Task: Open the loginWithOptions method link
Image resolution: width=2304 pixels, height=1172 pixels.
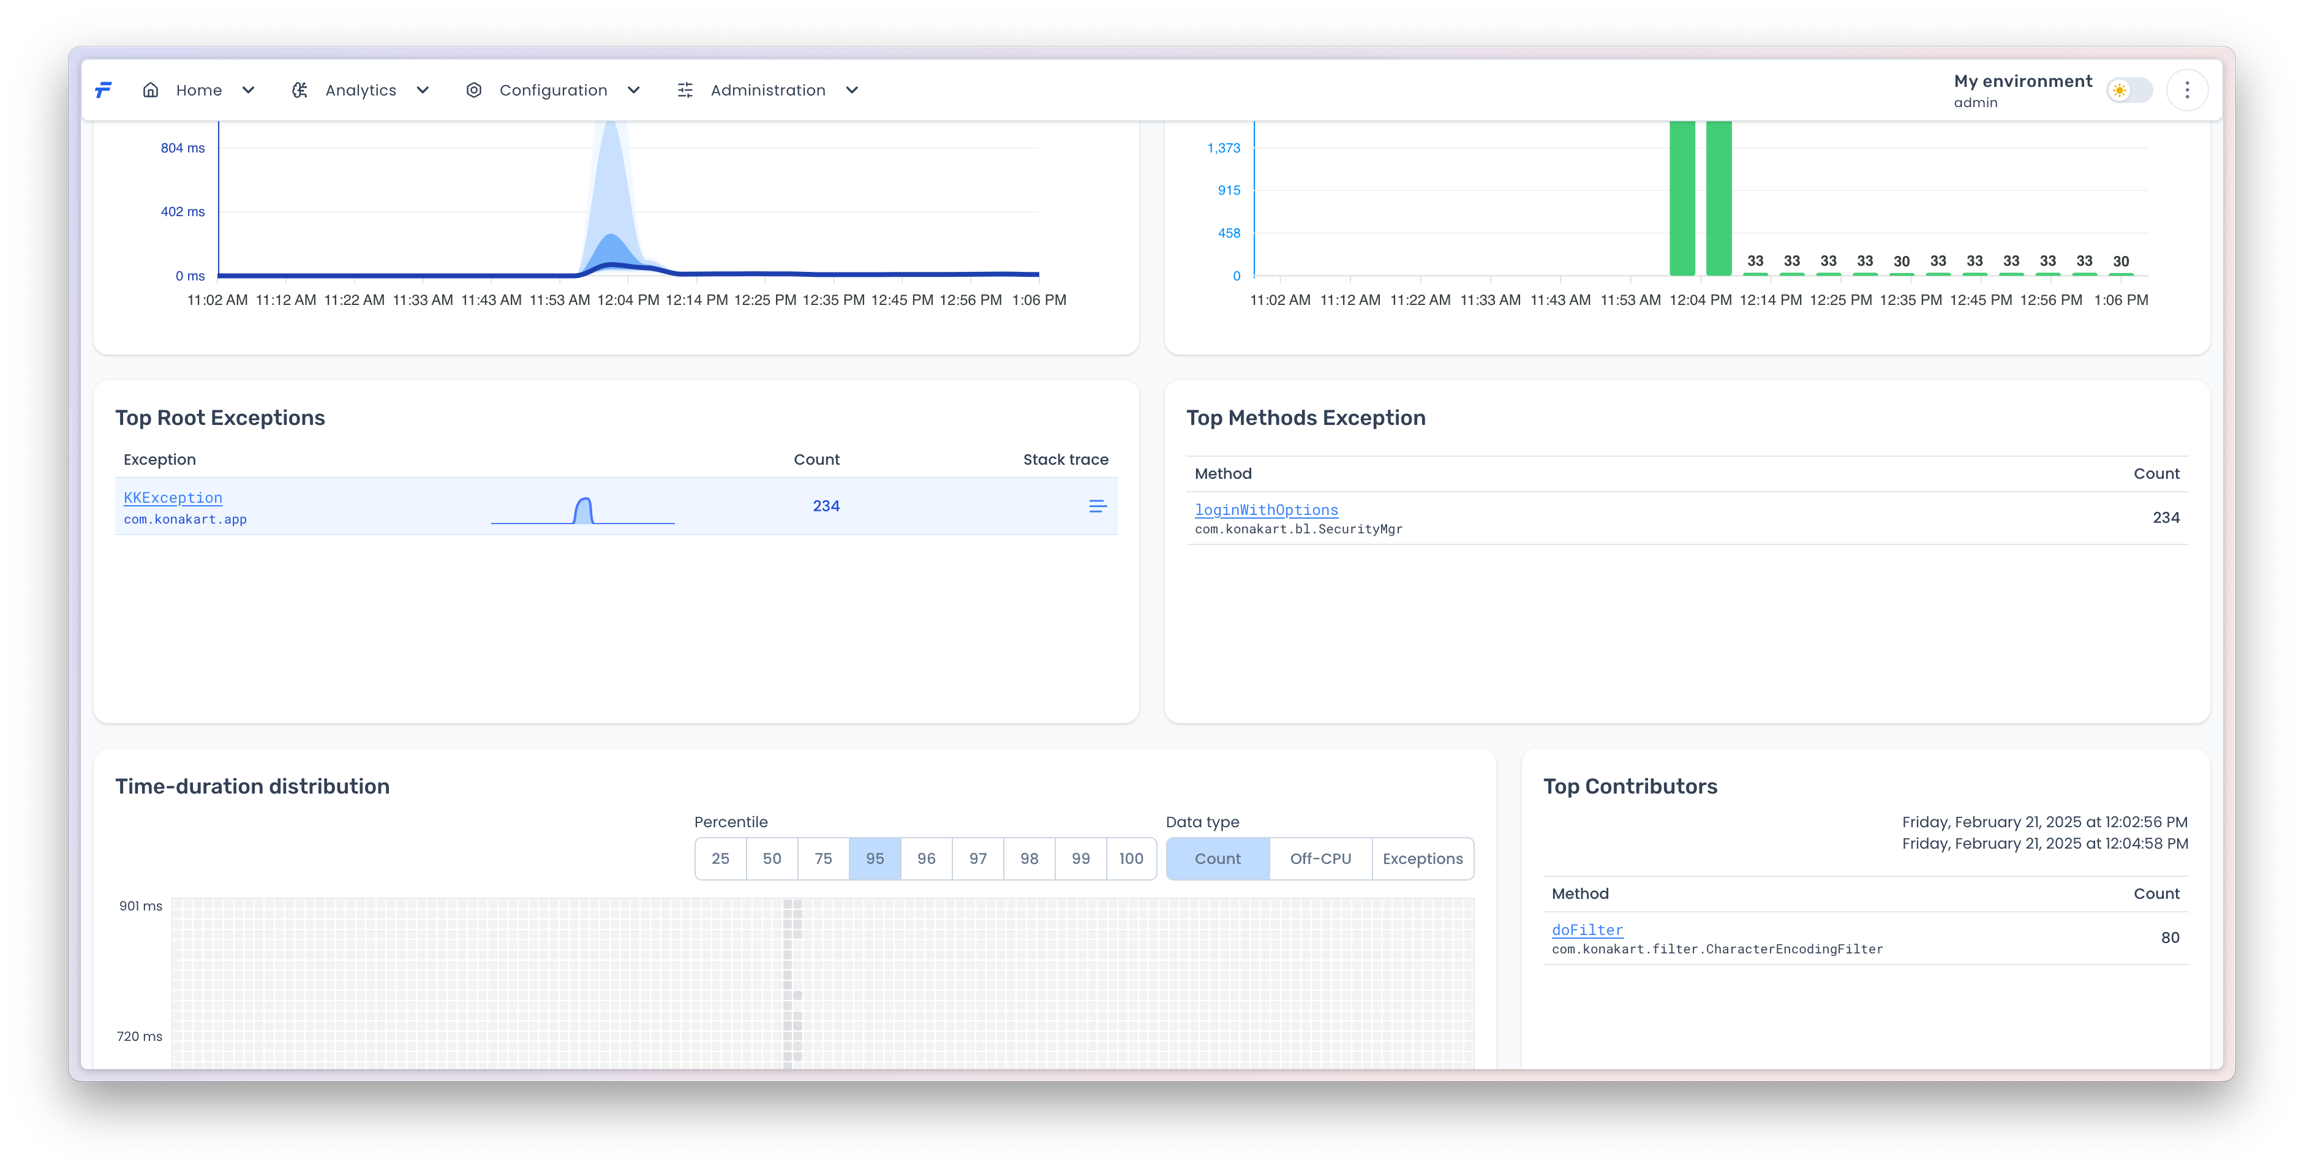Action: (x=1266, y=510)
